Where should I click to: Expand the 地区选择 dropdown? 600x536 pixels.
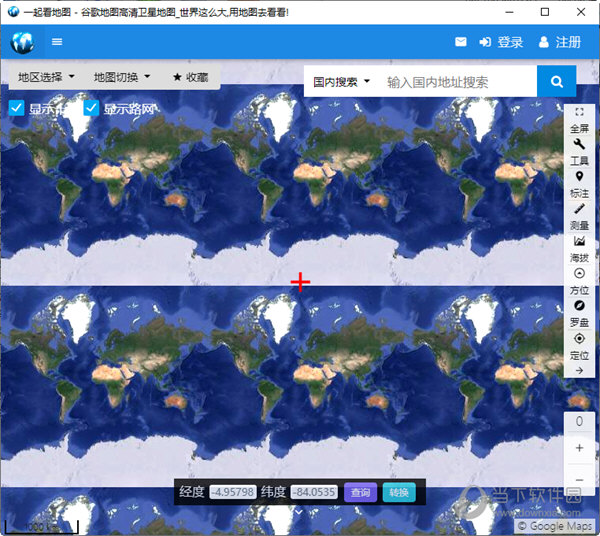46,77
